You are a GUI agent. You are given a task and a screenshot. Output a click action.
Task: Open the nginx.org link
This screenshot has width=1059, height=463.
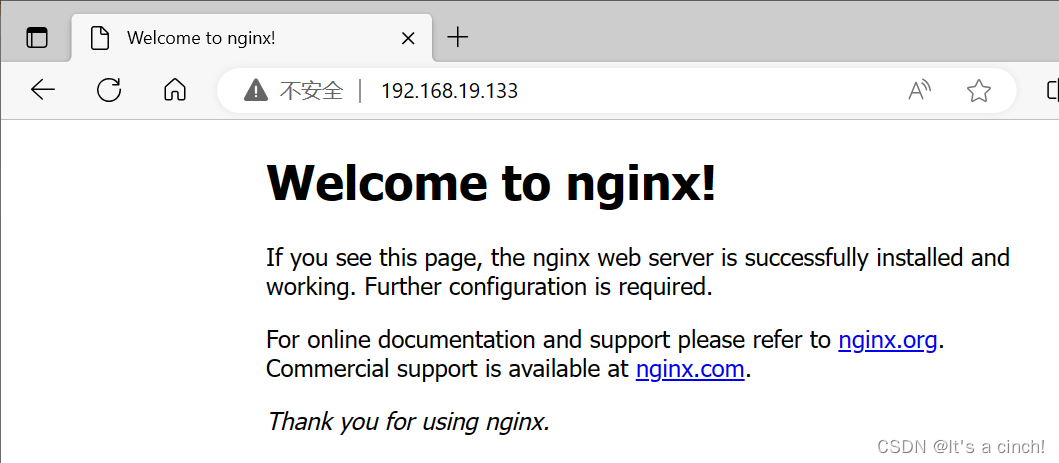(887, 339)
